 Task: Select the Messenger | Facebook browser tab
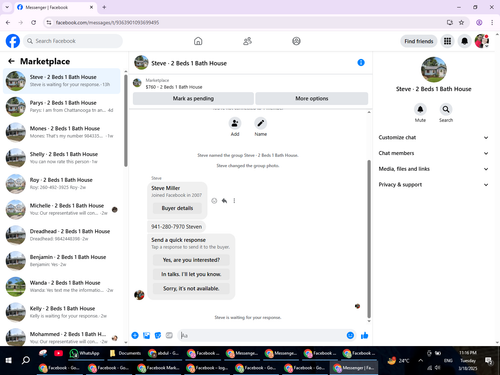55,7
